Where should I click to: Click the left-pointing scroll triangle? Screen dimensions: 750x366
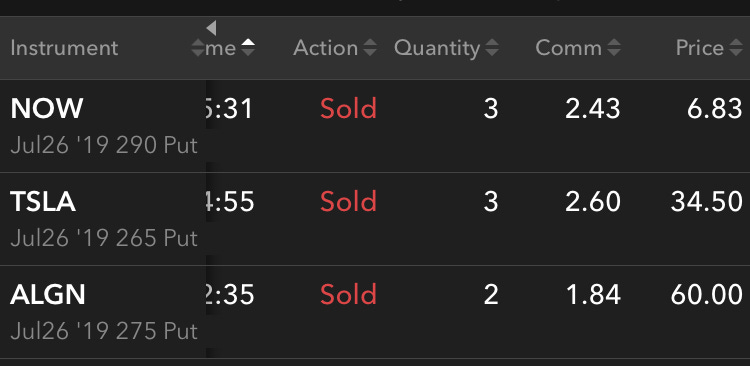[211, 28]
